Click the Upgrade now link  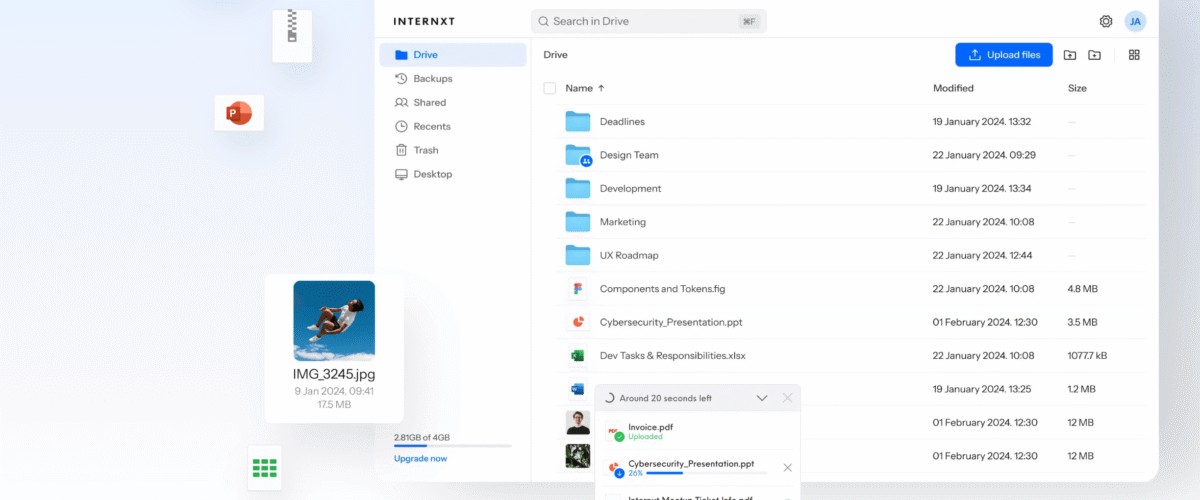coord(420,459)
